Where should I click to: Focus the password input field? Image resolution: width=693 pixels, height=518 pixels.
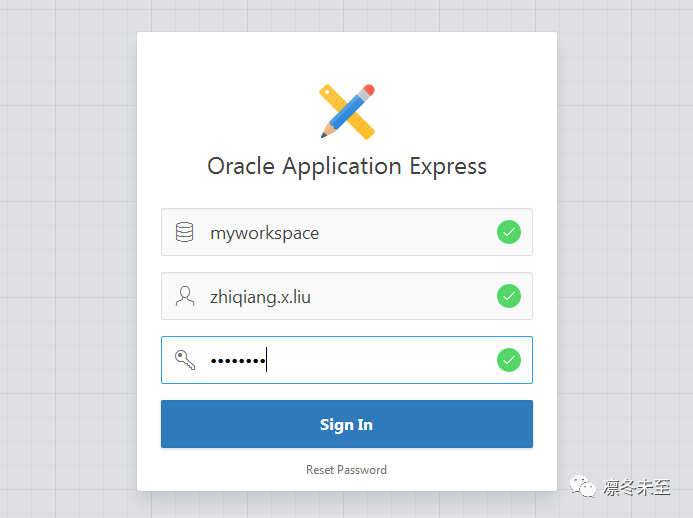(380, 360)
